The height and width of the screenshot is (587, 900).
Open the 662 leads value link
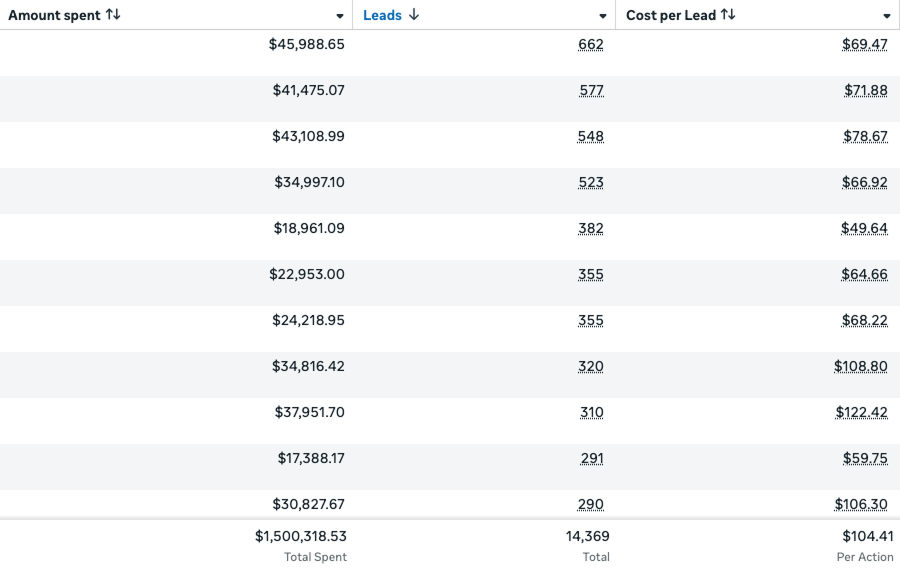pyautogui.click(x=591, y=44)
